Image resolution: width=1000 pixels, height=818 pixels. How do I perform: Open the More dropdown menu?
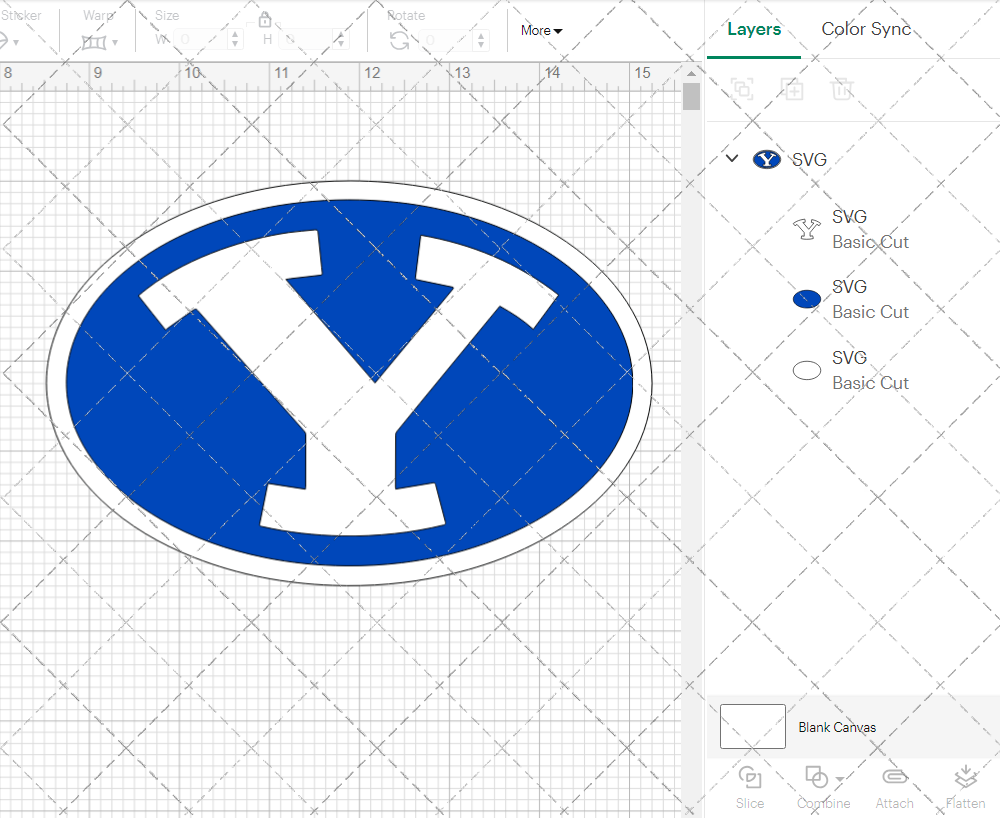tap(541, 30)
